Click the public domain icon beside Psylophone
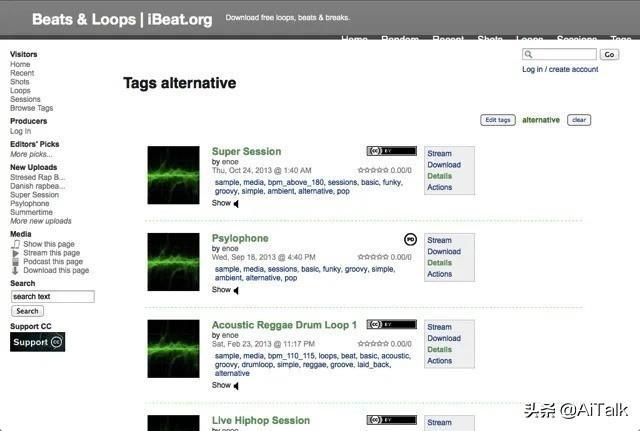 tap(410, 239)
